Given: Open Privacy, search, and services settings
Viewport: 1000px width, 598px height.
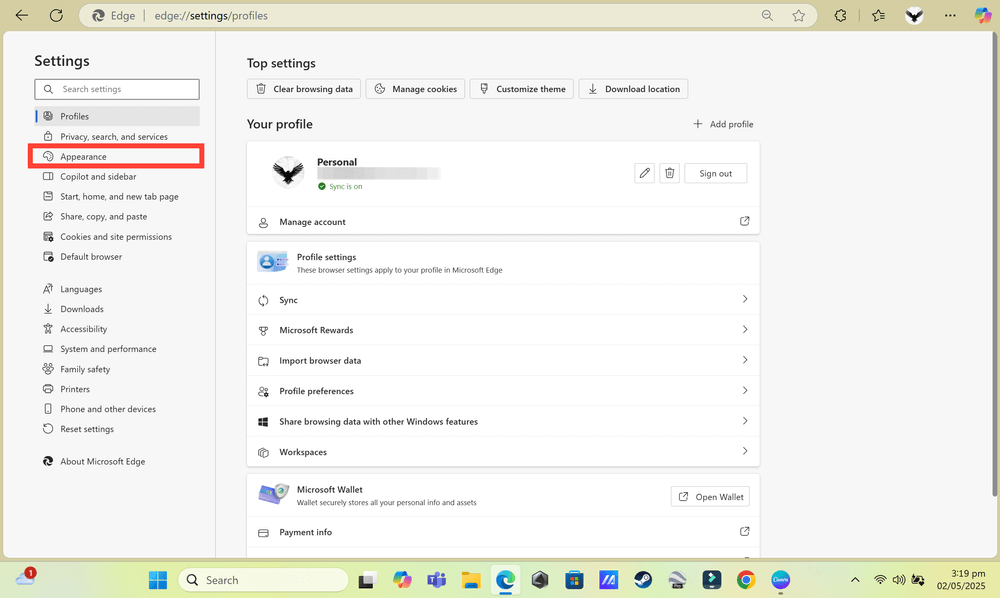Looking at the screenshot, I should pyautogui.click(x=117, y=136).
